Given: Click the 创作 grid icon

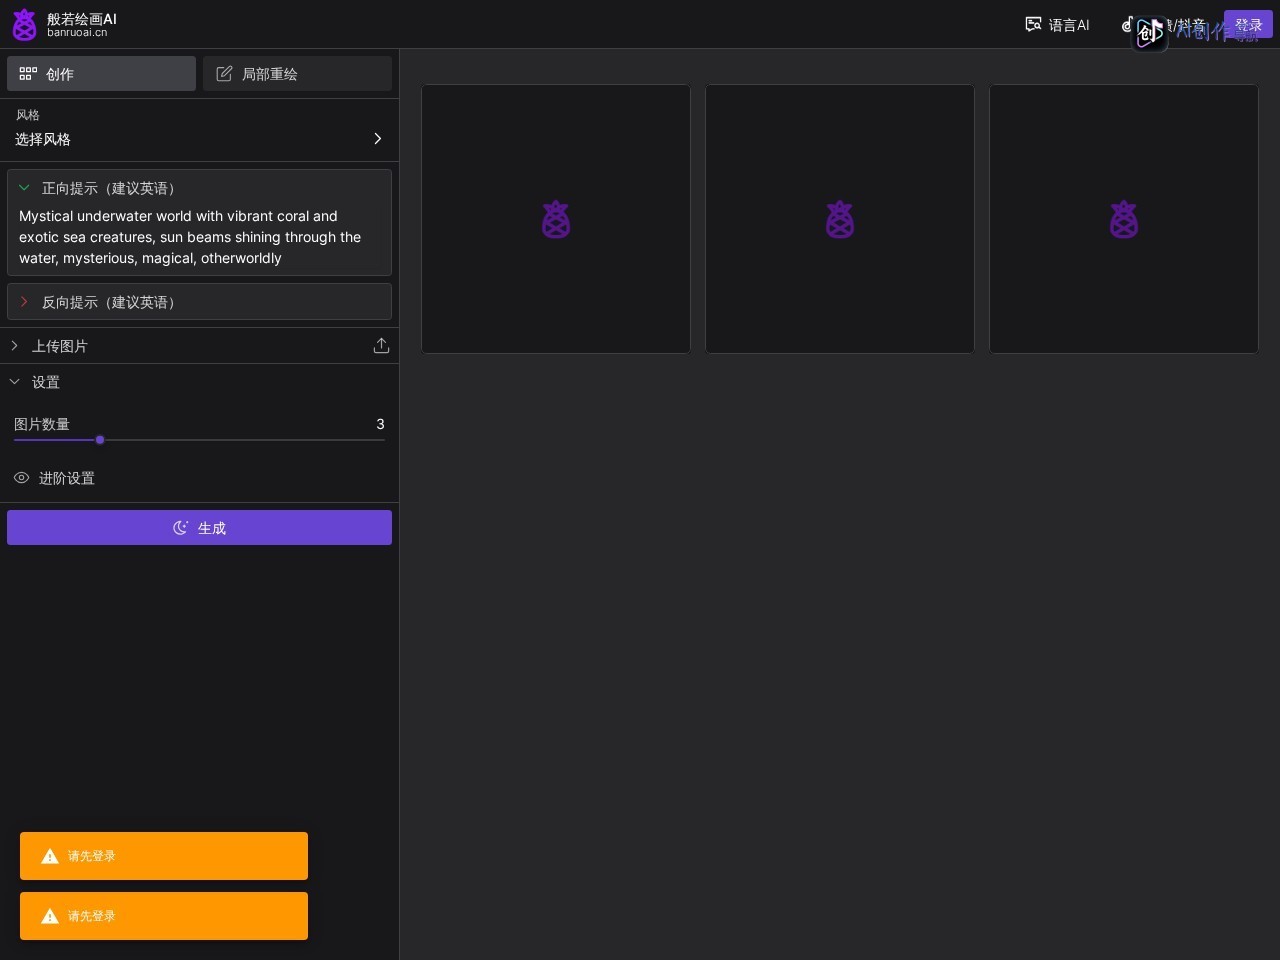Looking at the screenshot, I should point(28,74).
